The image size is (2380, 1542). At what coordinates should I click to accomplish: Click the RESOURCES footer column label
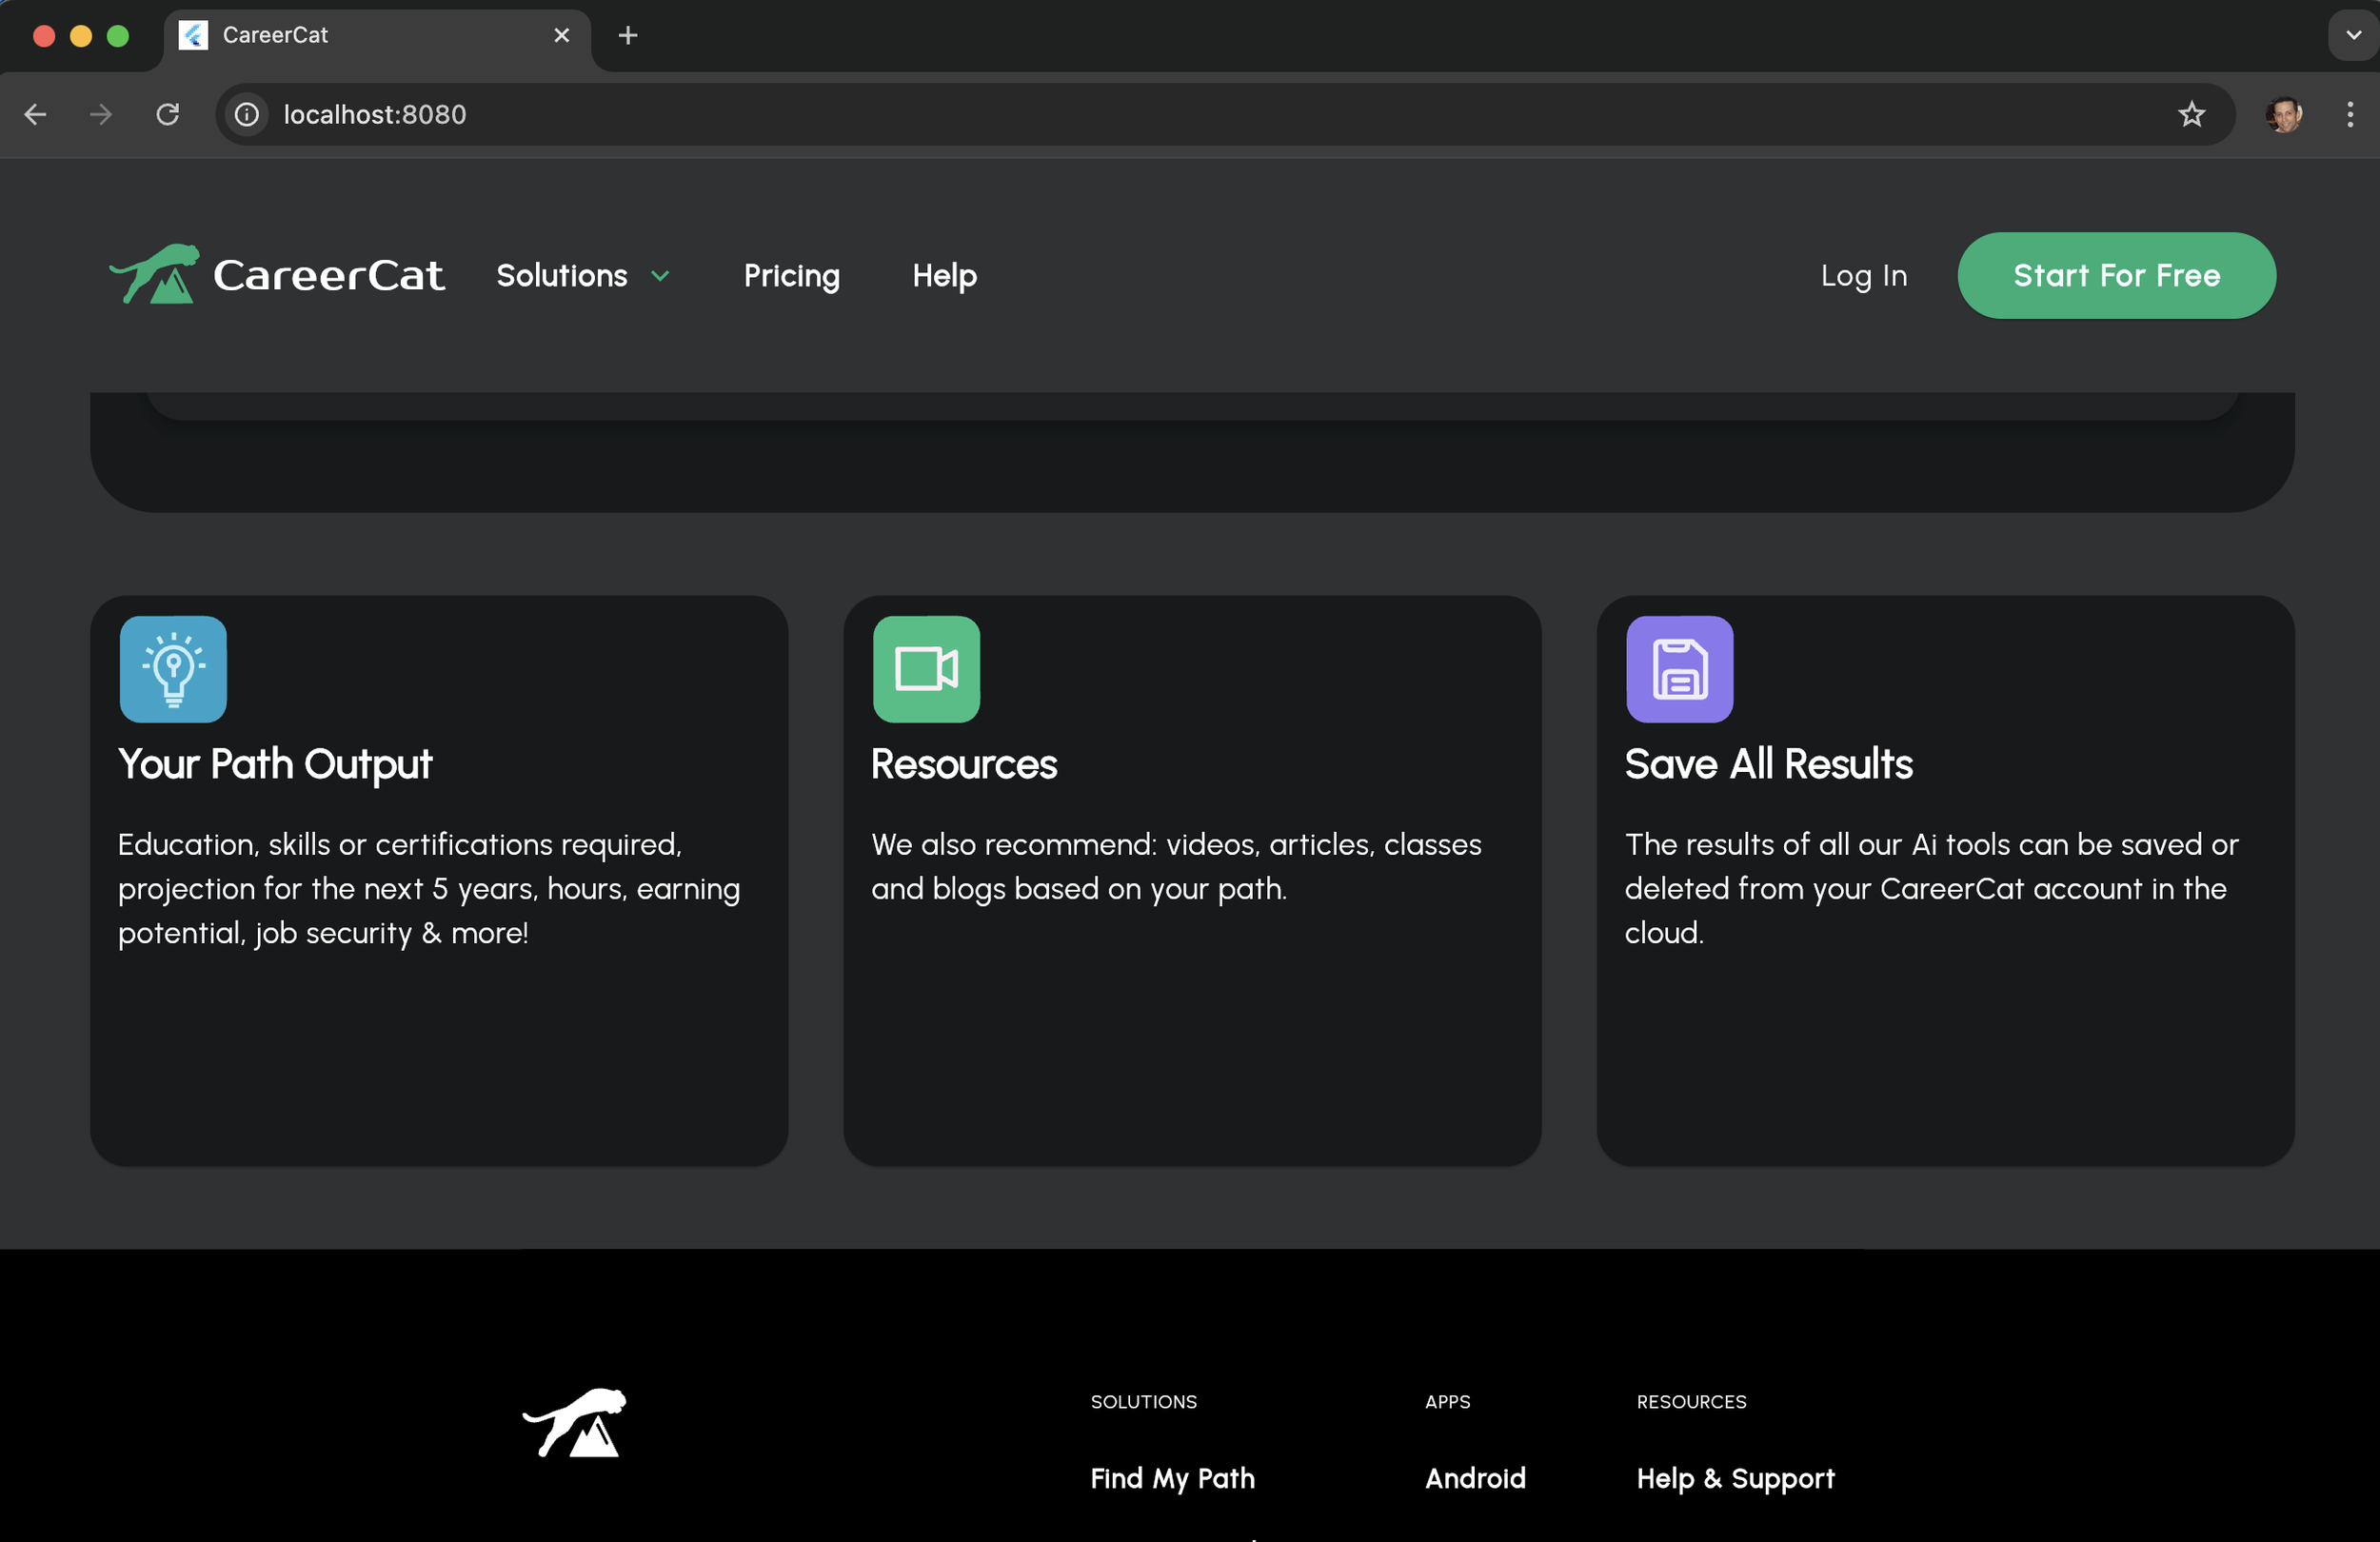coord(1691,1402)
